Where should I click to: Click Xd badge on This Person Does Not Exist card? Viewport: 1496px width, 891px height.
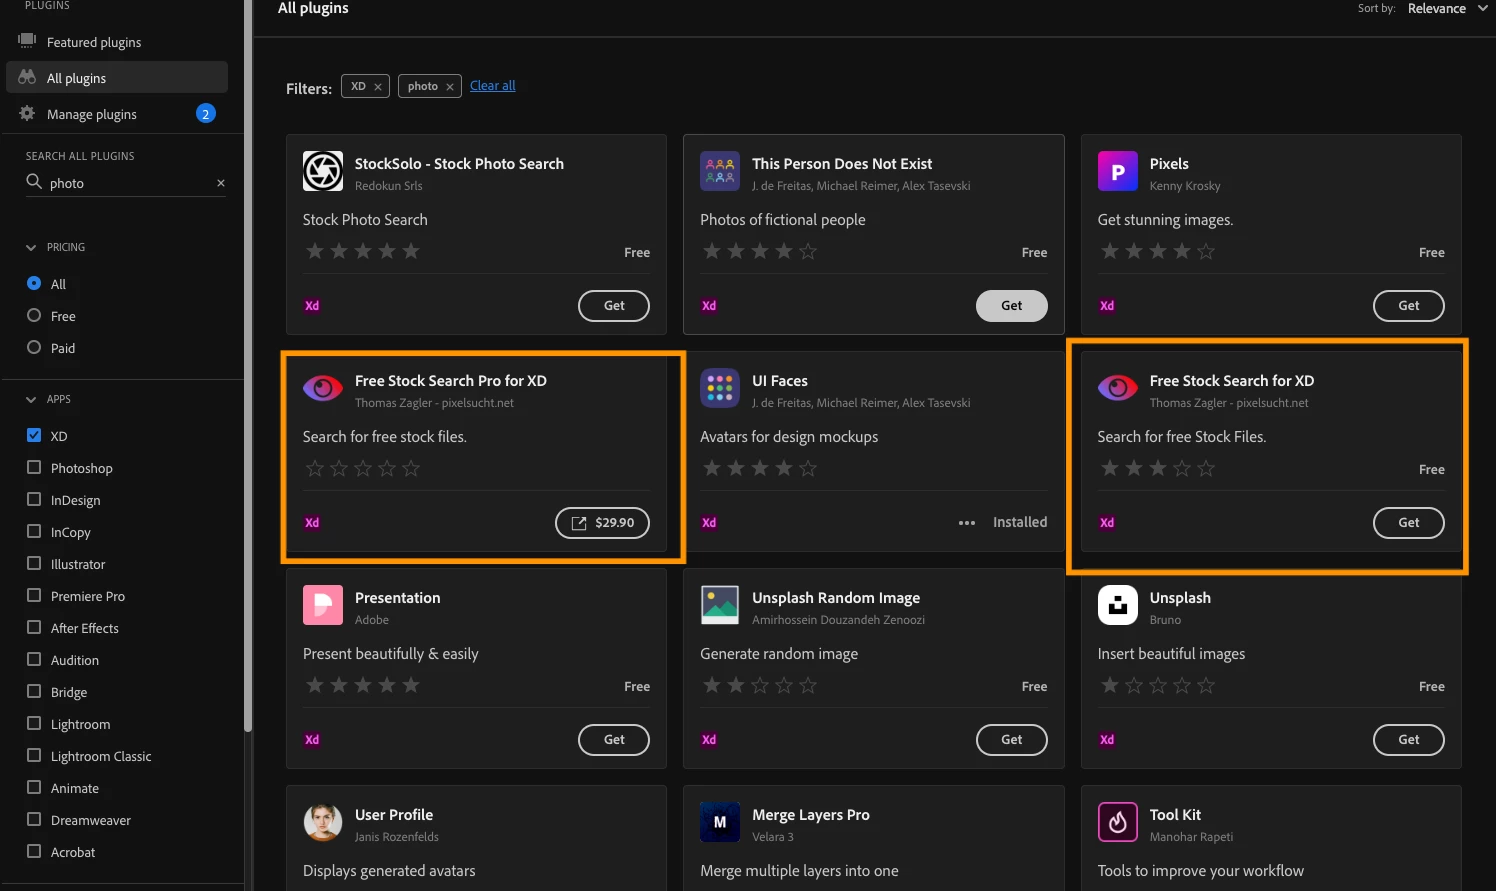[709, 306]
